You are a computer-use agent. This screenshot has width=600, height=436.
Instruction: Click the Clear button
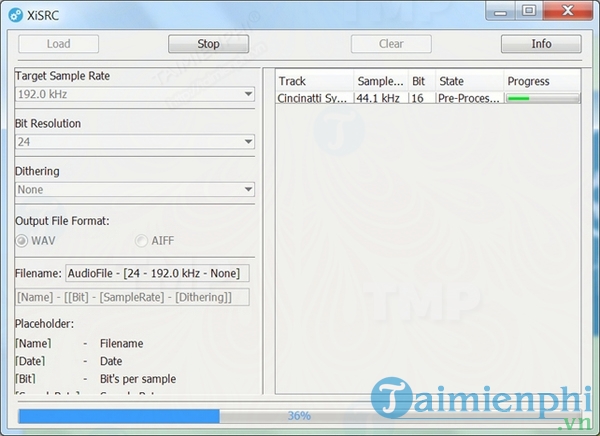click(x=391, y=44)
